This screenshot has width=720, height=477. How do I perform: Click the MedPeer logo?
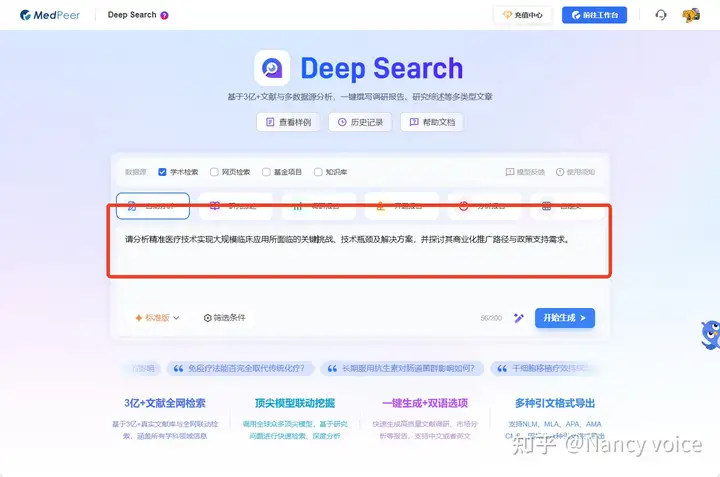[50, 15]
